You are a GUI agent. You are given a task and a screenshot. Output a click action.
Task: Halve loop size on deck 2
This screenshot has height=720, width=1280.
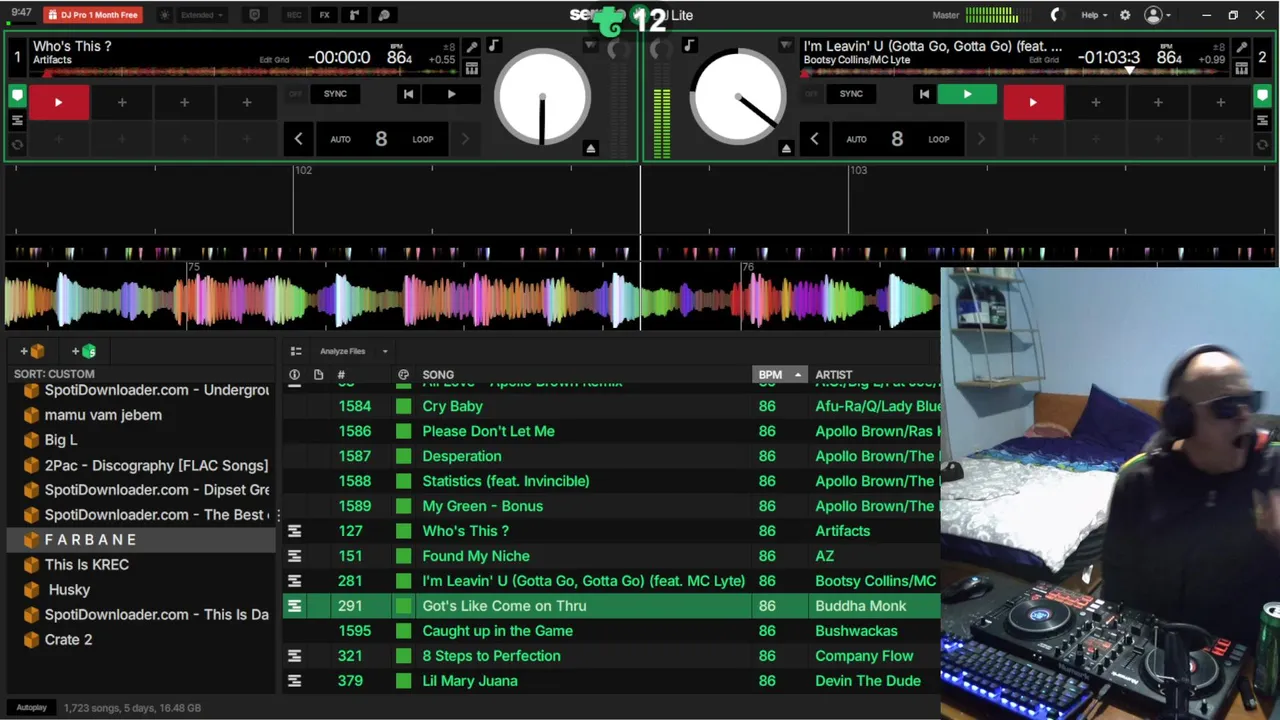(814, 139)
